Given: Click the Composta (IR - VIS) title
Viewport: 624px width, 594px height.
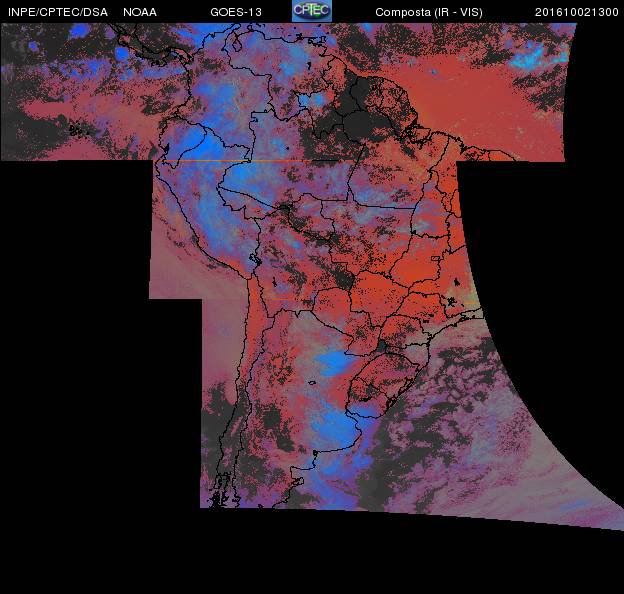Looking at the screenshot, I should point(429,12).
